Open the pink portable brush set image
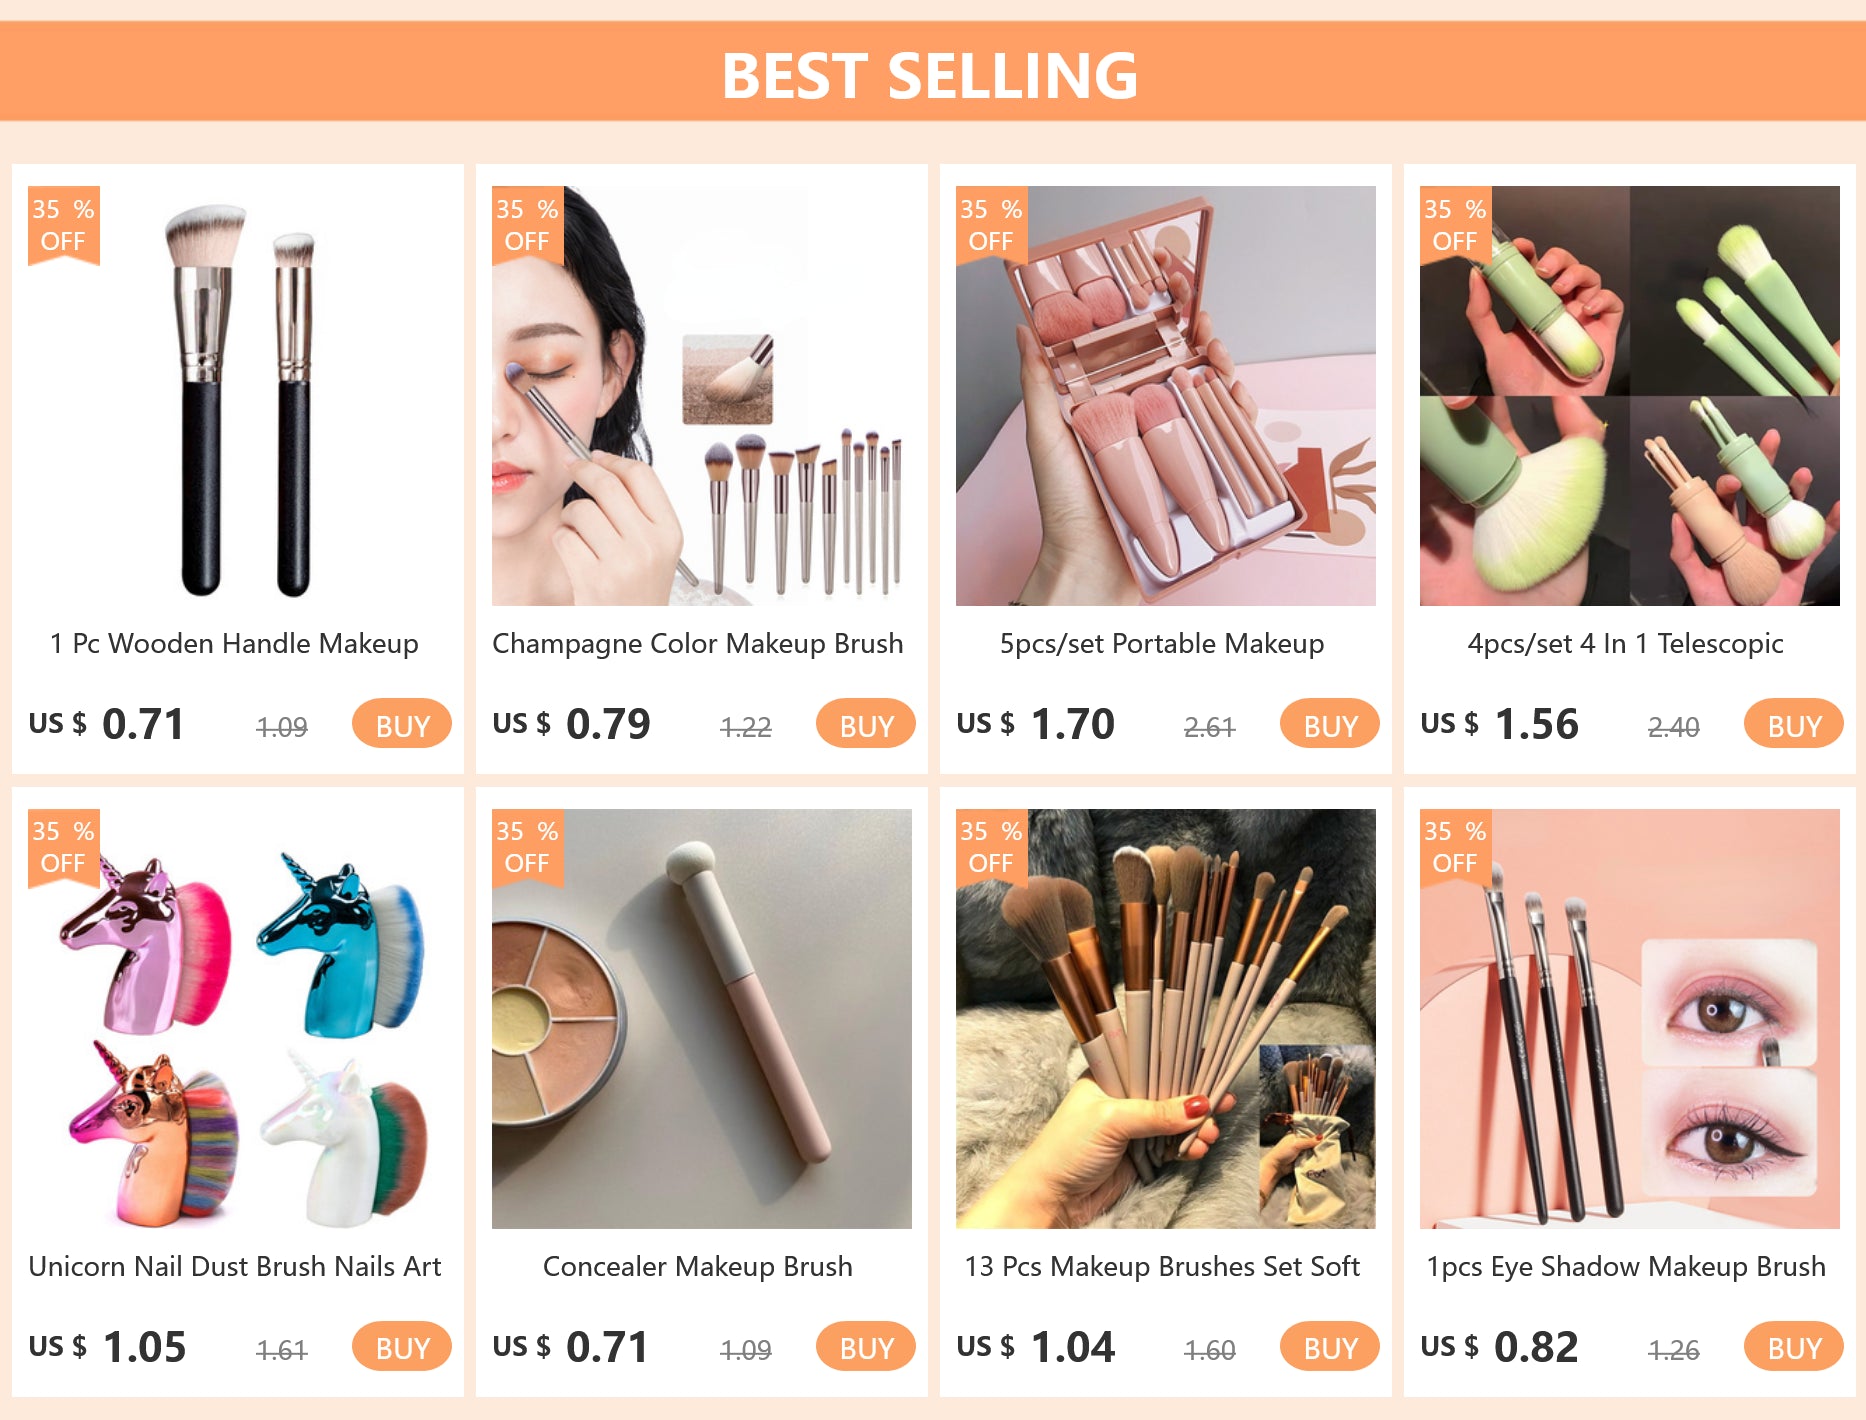The width and height of the screenshot is (1866, 1420). click(x=1166, y=396)
